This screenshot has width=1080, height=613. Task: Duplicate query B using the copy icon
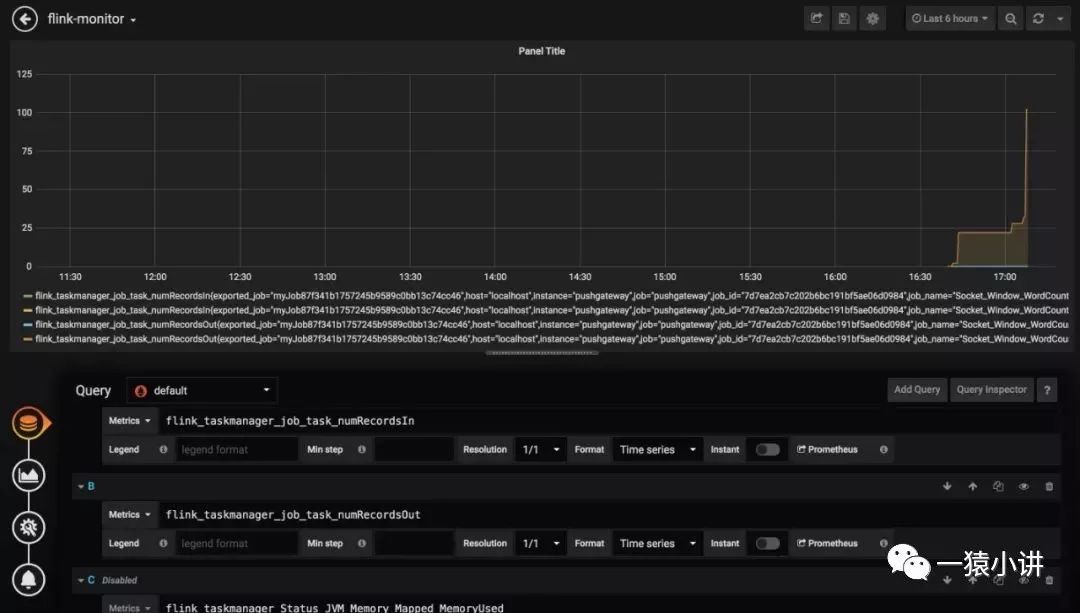[x=998, y=487]
